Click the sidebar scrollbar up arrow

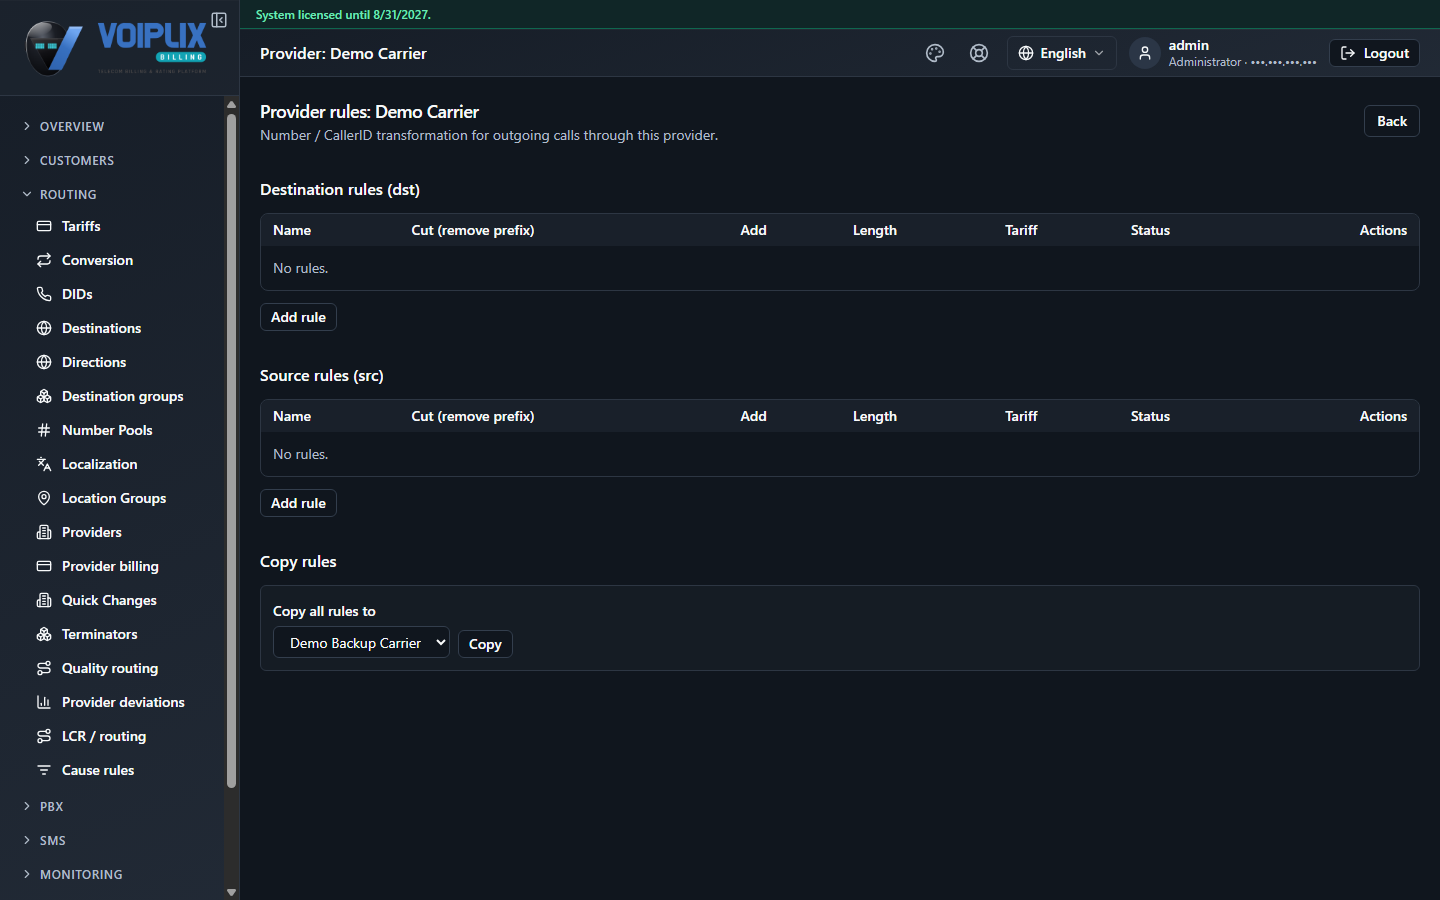(x=231, y=104)
